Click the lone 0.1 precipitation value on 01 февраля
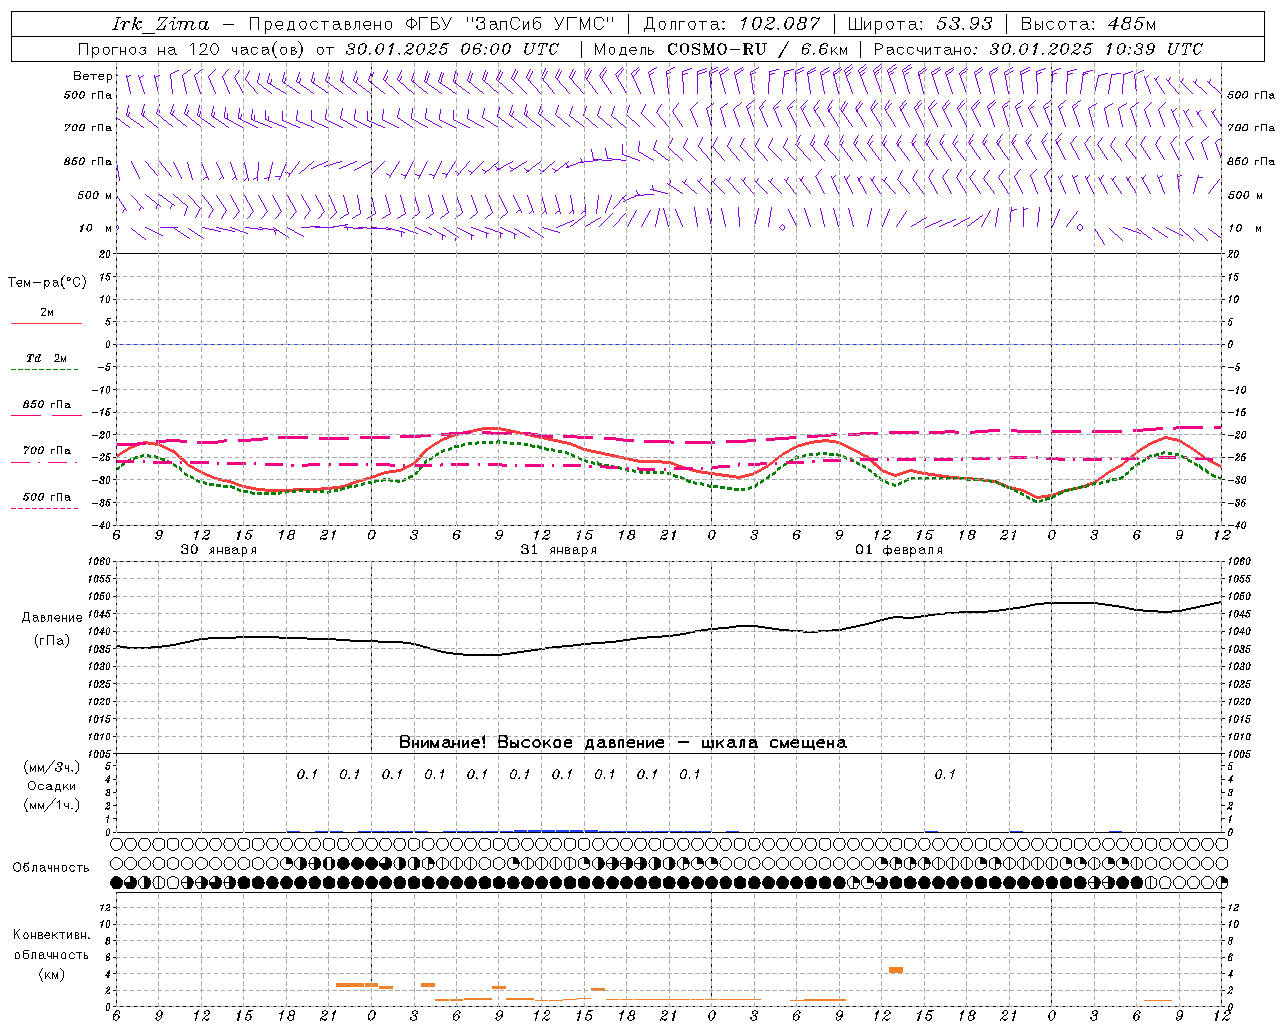The width and height of the screenshot is (1280, 1024). [x=944, y=774]
